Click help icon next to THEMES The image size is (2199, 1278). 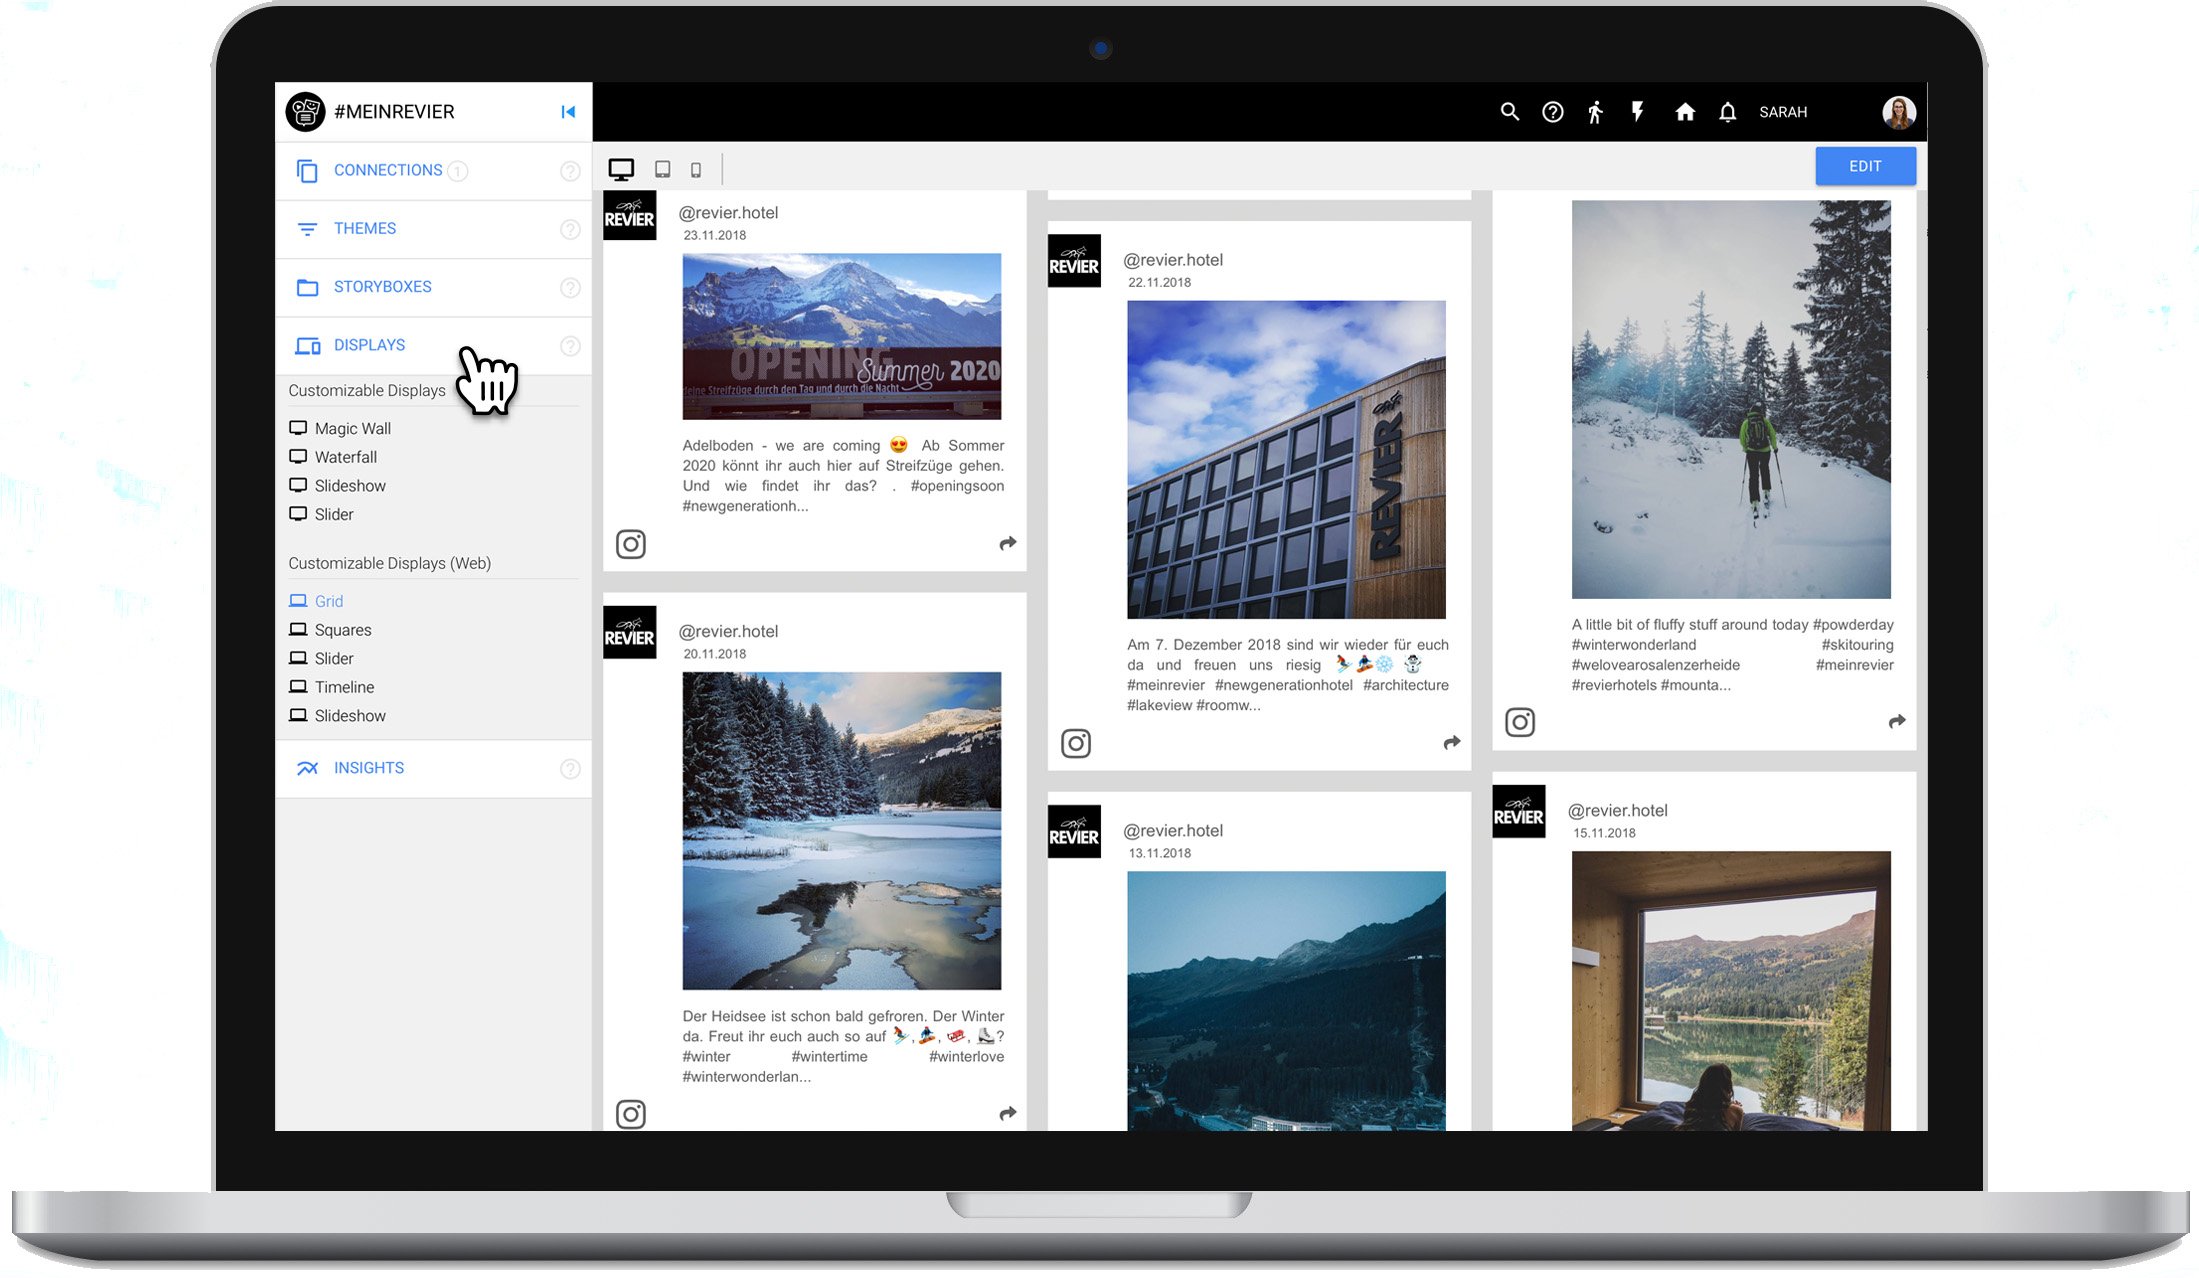[570, 229]
